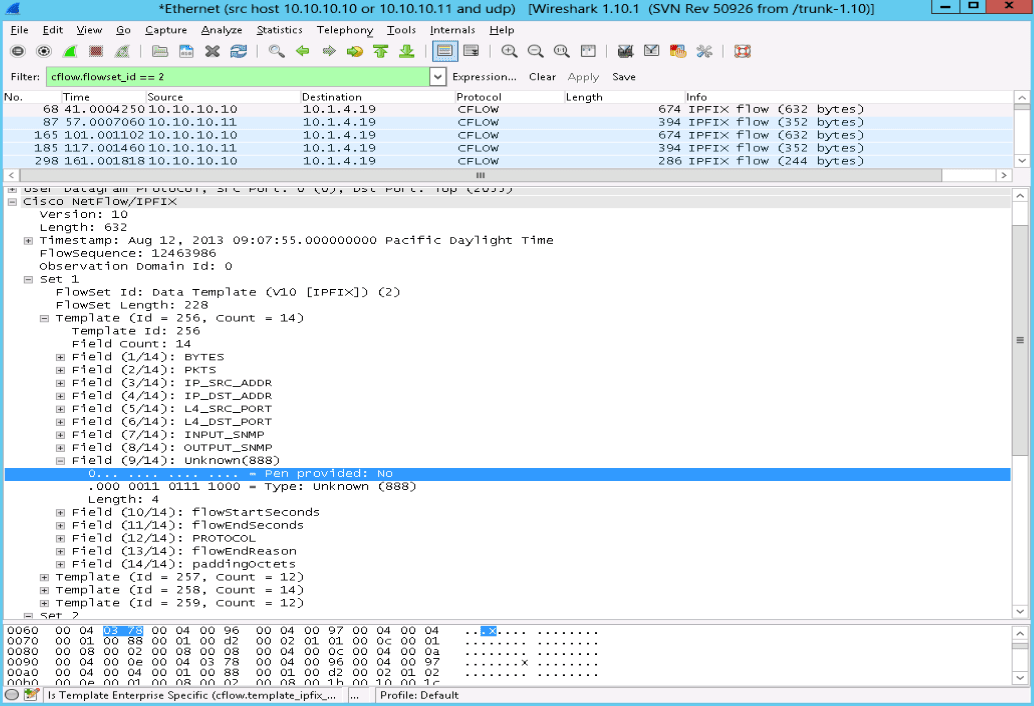The image size is (1034, 706).
Task: Expand Field (1/14) BYTES
Action: click(61, 357)
